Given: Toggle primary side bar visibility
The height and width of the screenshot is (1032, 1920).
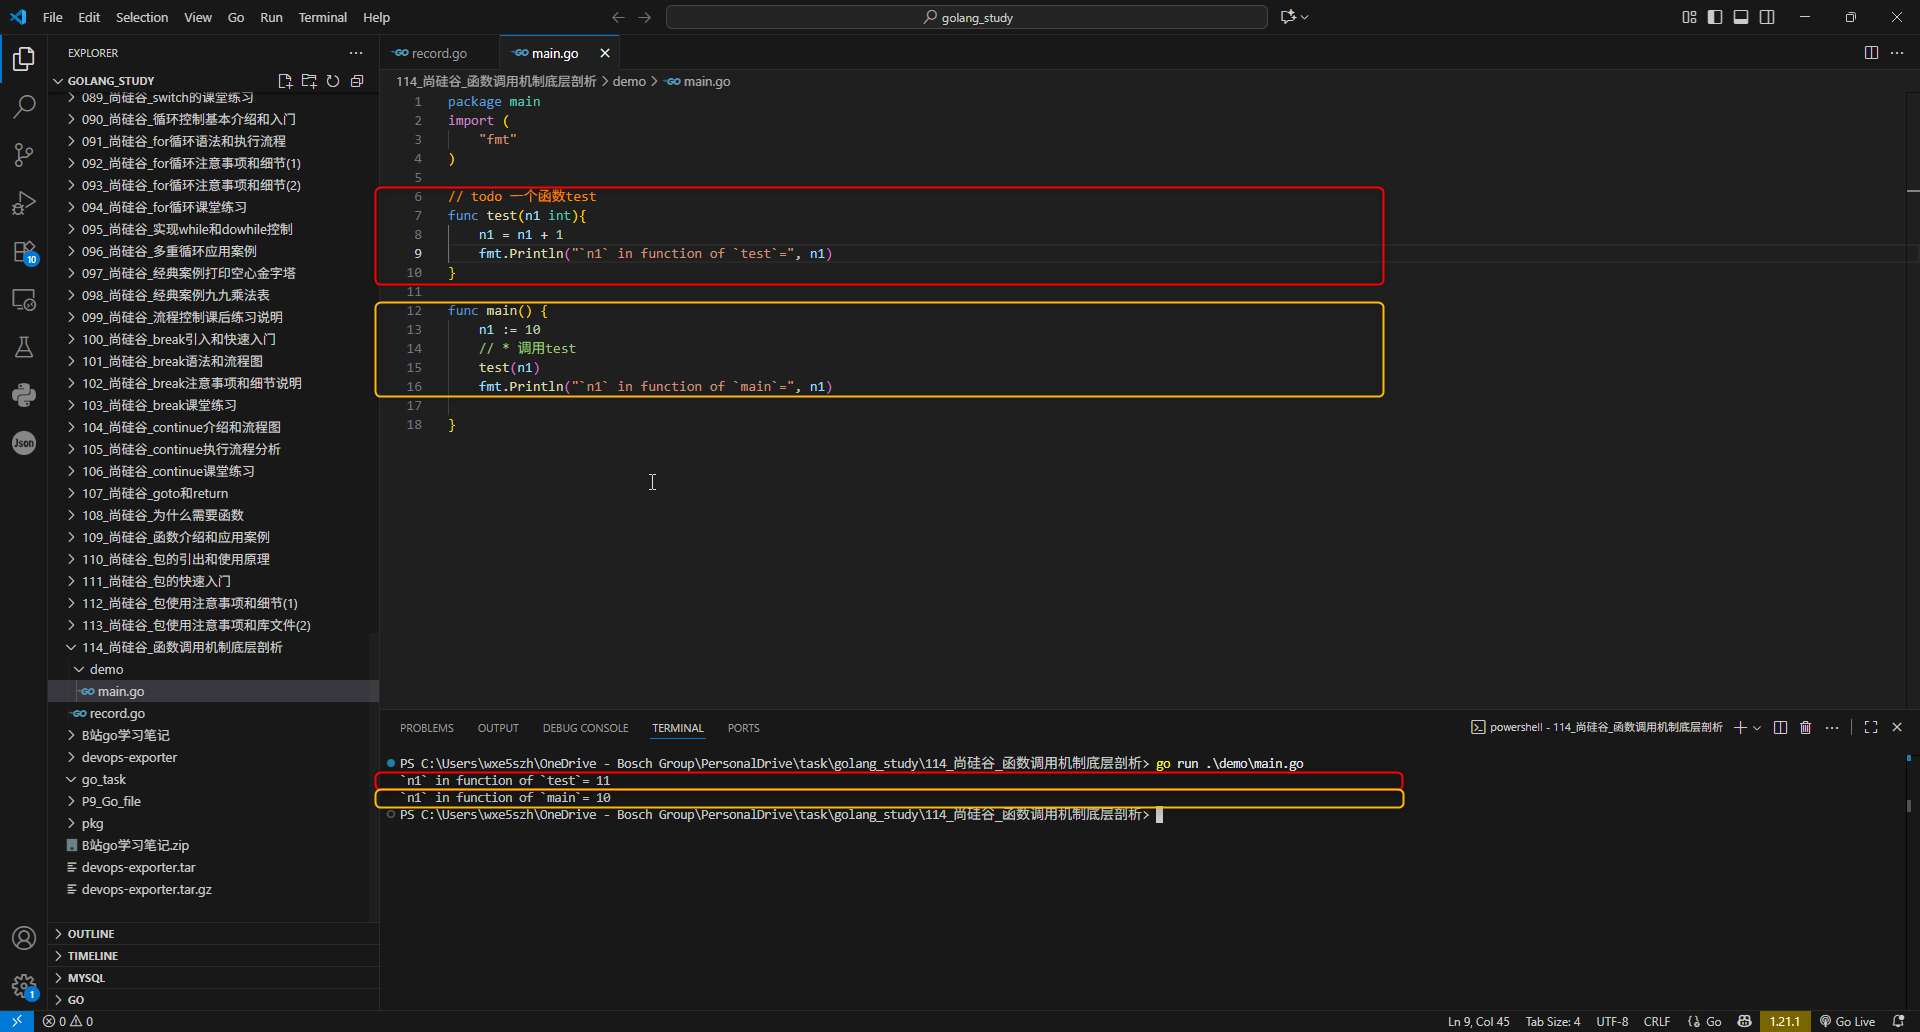Looking at the screenshot, I should (1715, 17).
